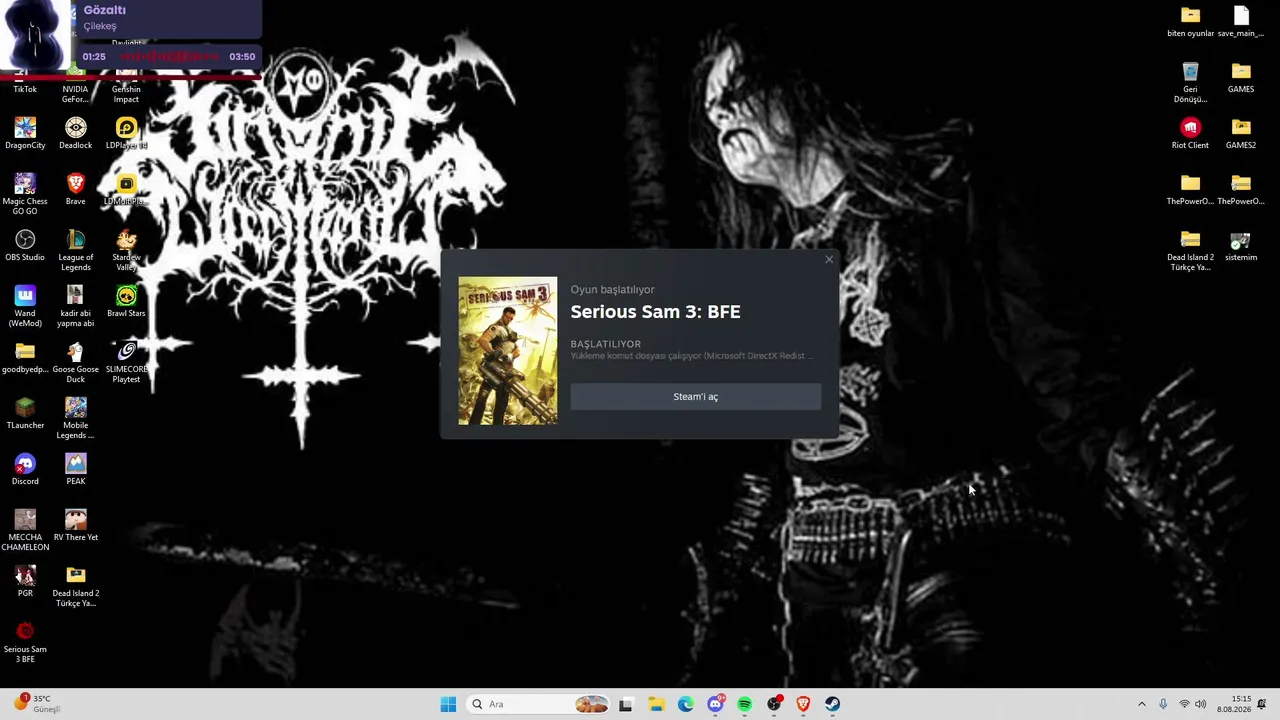1280x720 pixels.
Task: Seek in the music widget waveform bar
Action: pyautogui.click(x=168, y=57)
